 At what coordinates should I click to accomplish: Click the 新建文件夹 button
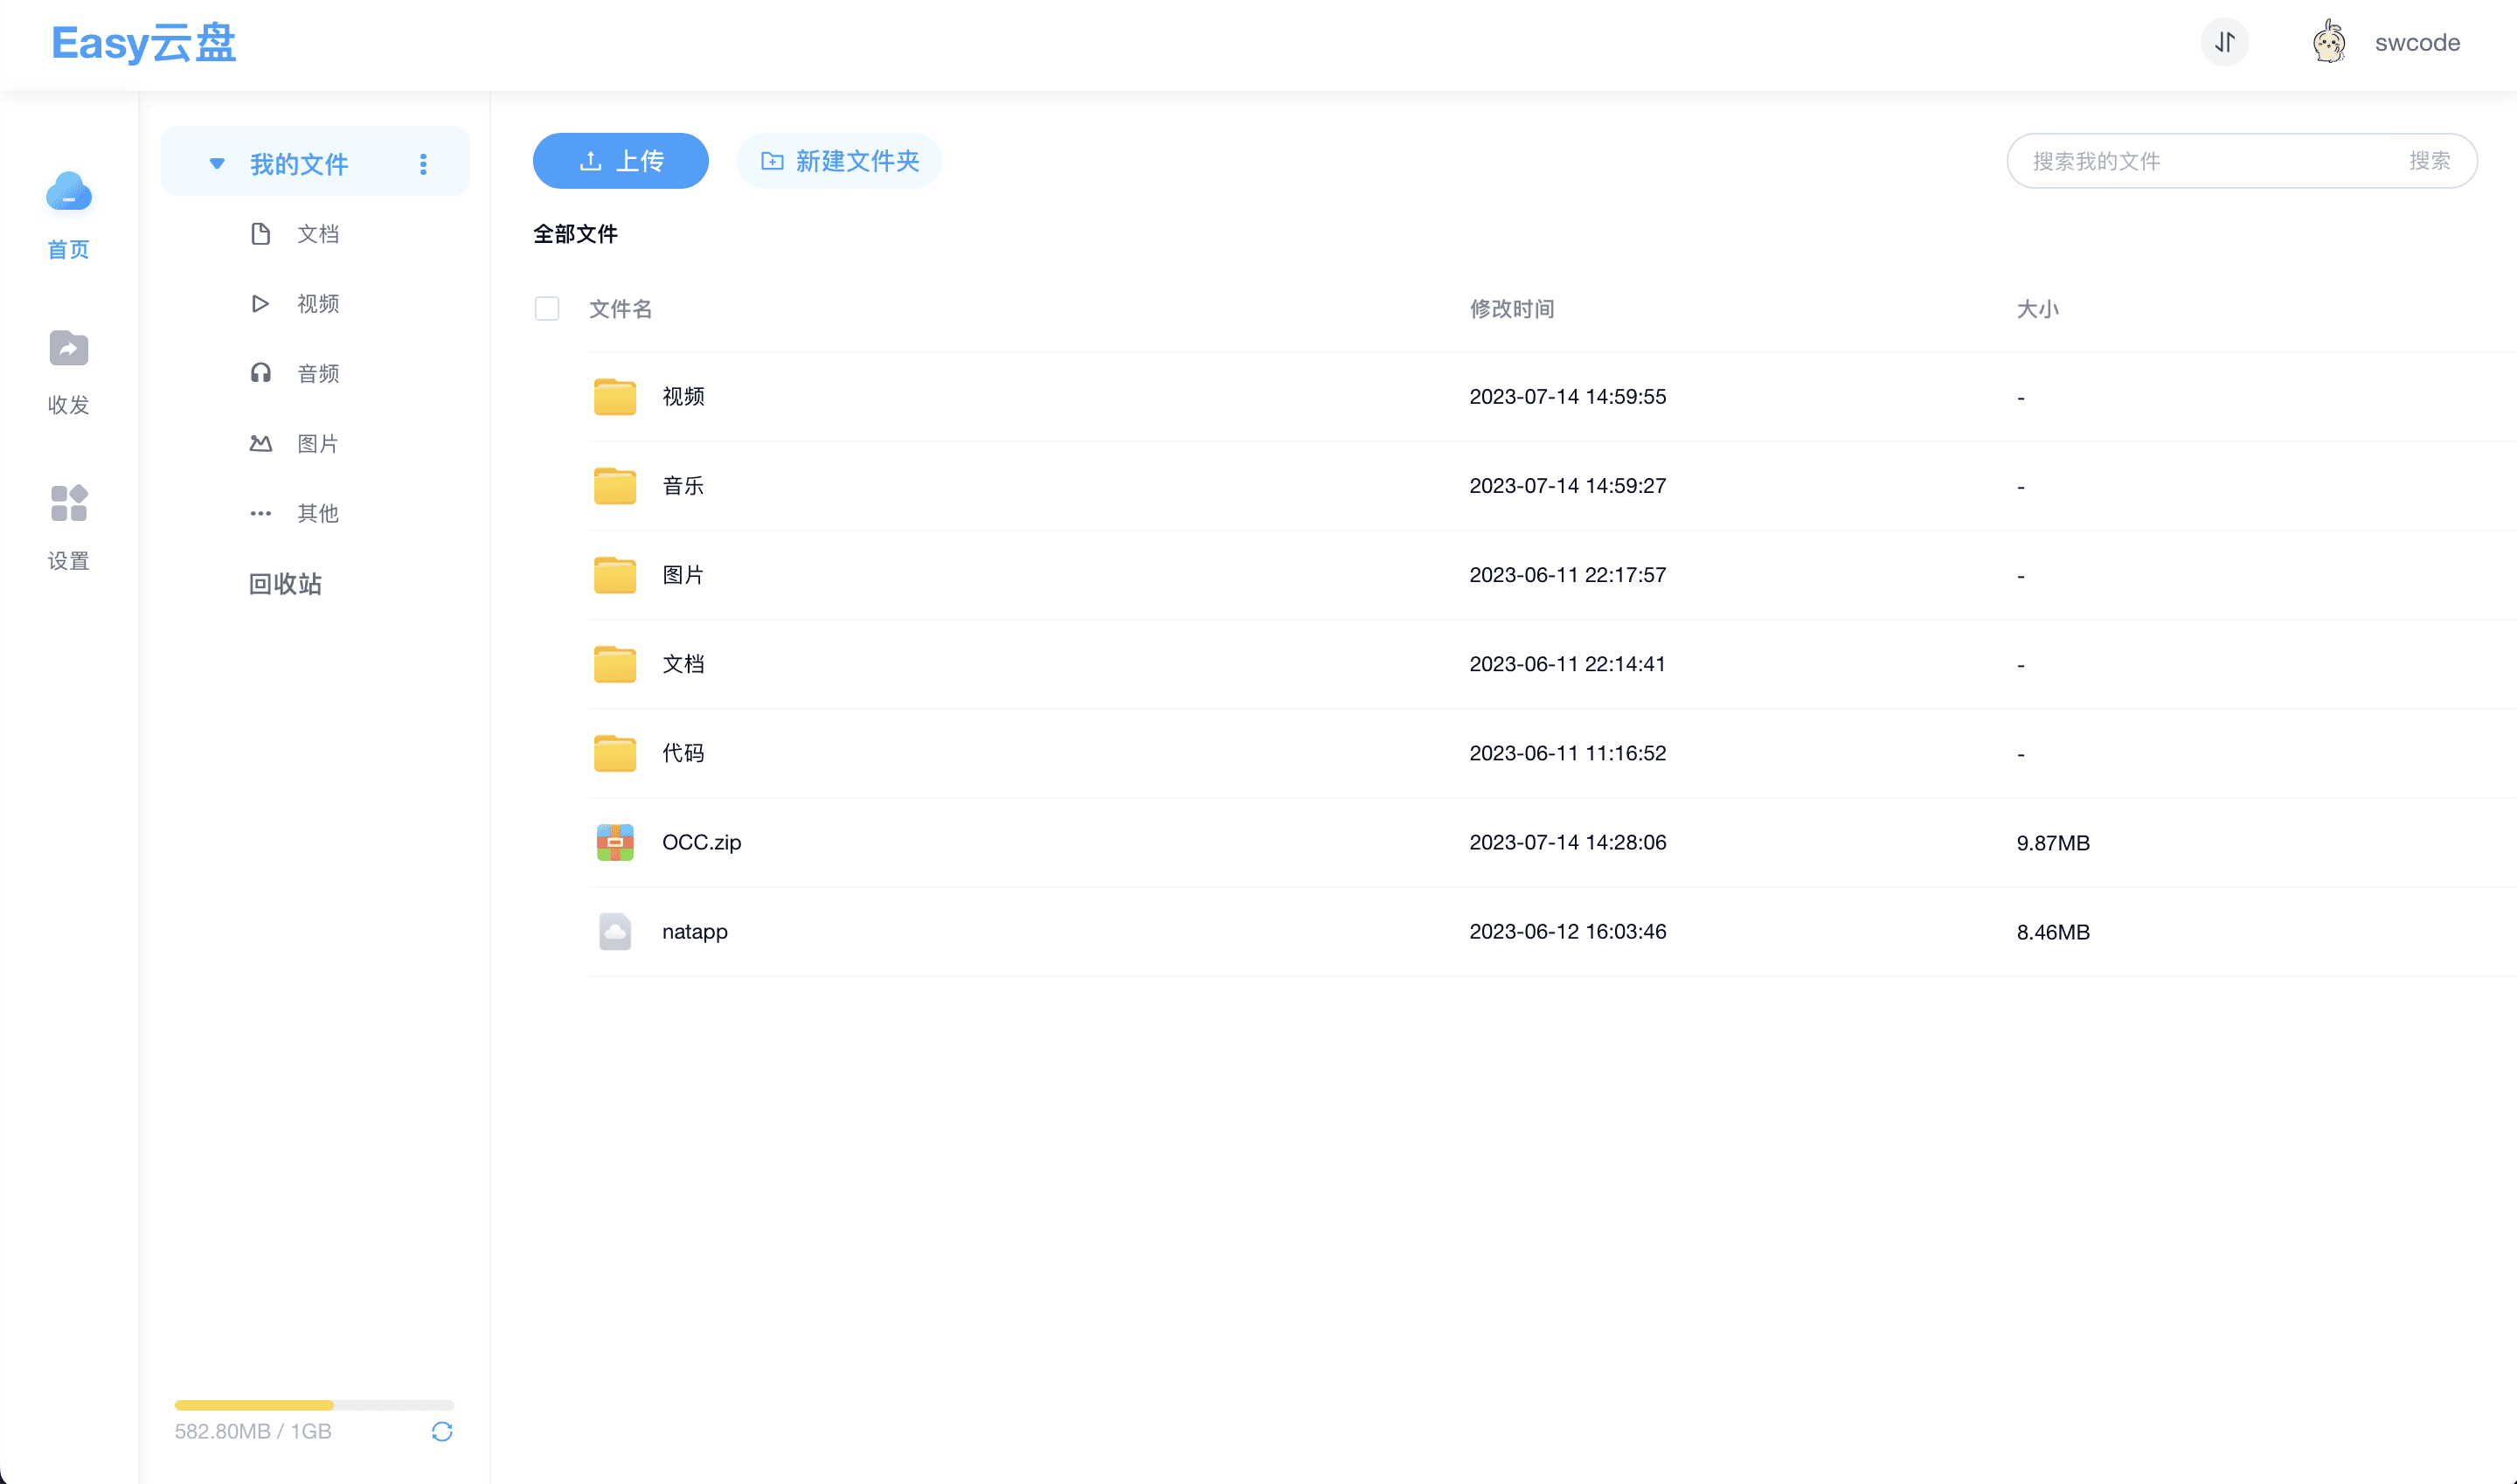(x=839, y=161)
